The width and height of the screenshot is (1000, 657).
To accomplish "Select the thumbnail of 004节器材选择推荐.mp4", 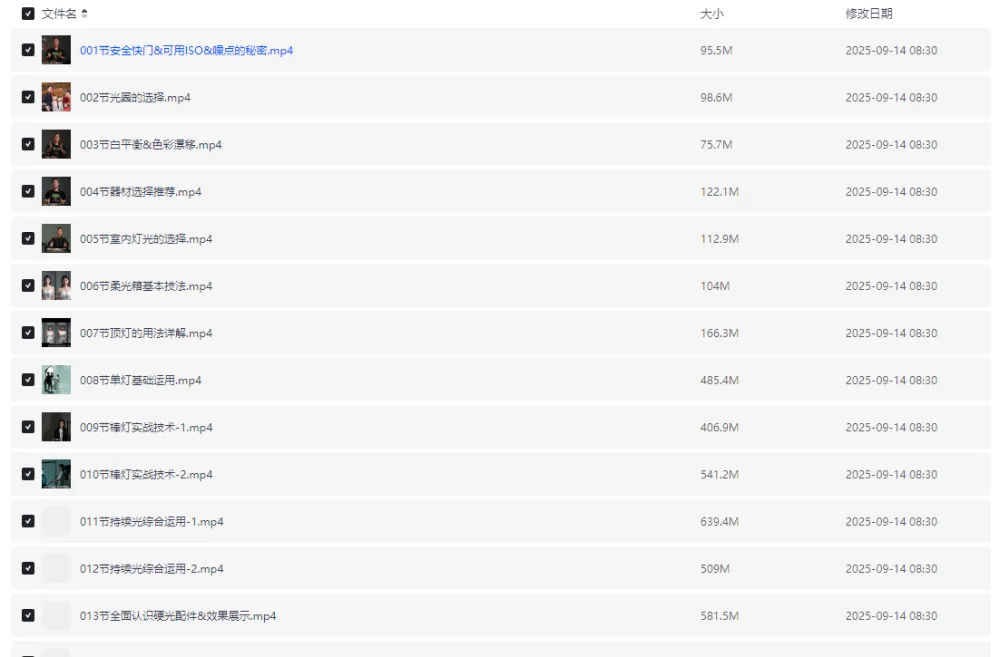I will click(56, 191).
